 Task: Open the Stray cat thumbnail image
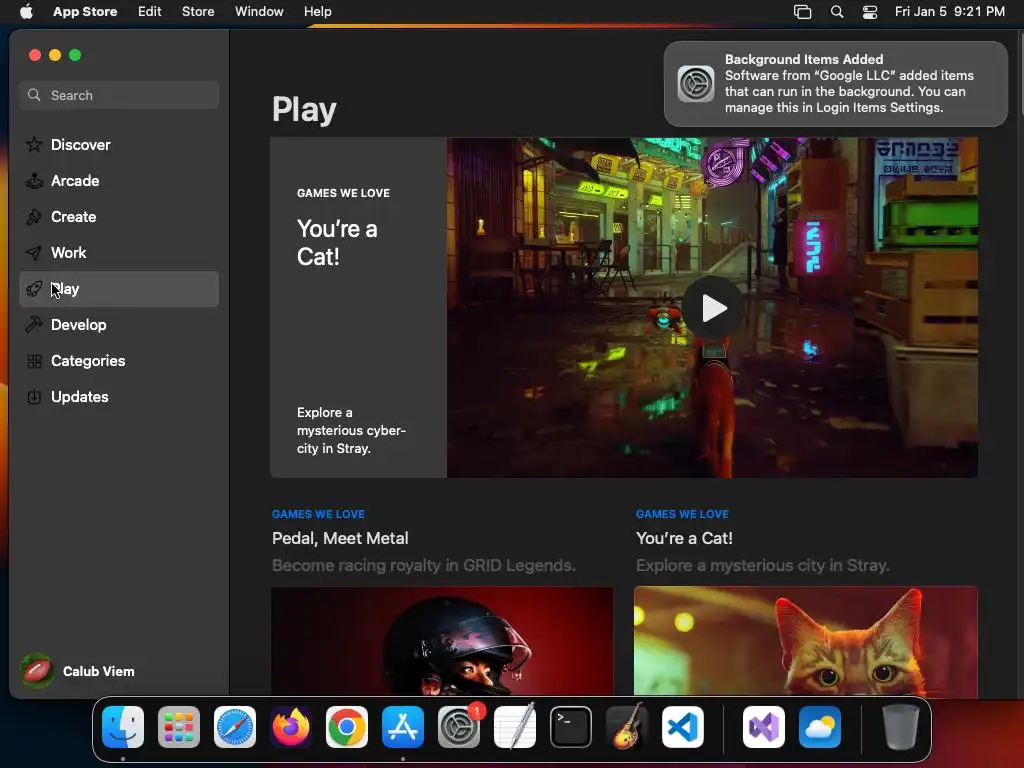tap(806, 641)
